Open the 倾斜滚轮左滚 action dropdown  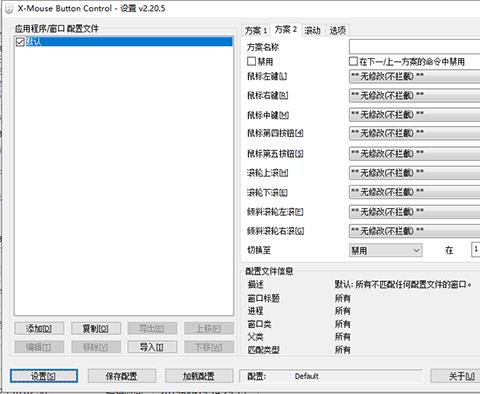[414, 212]
